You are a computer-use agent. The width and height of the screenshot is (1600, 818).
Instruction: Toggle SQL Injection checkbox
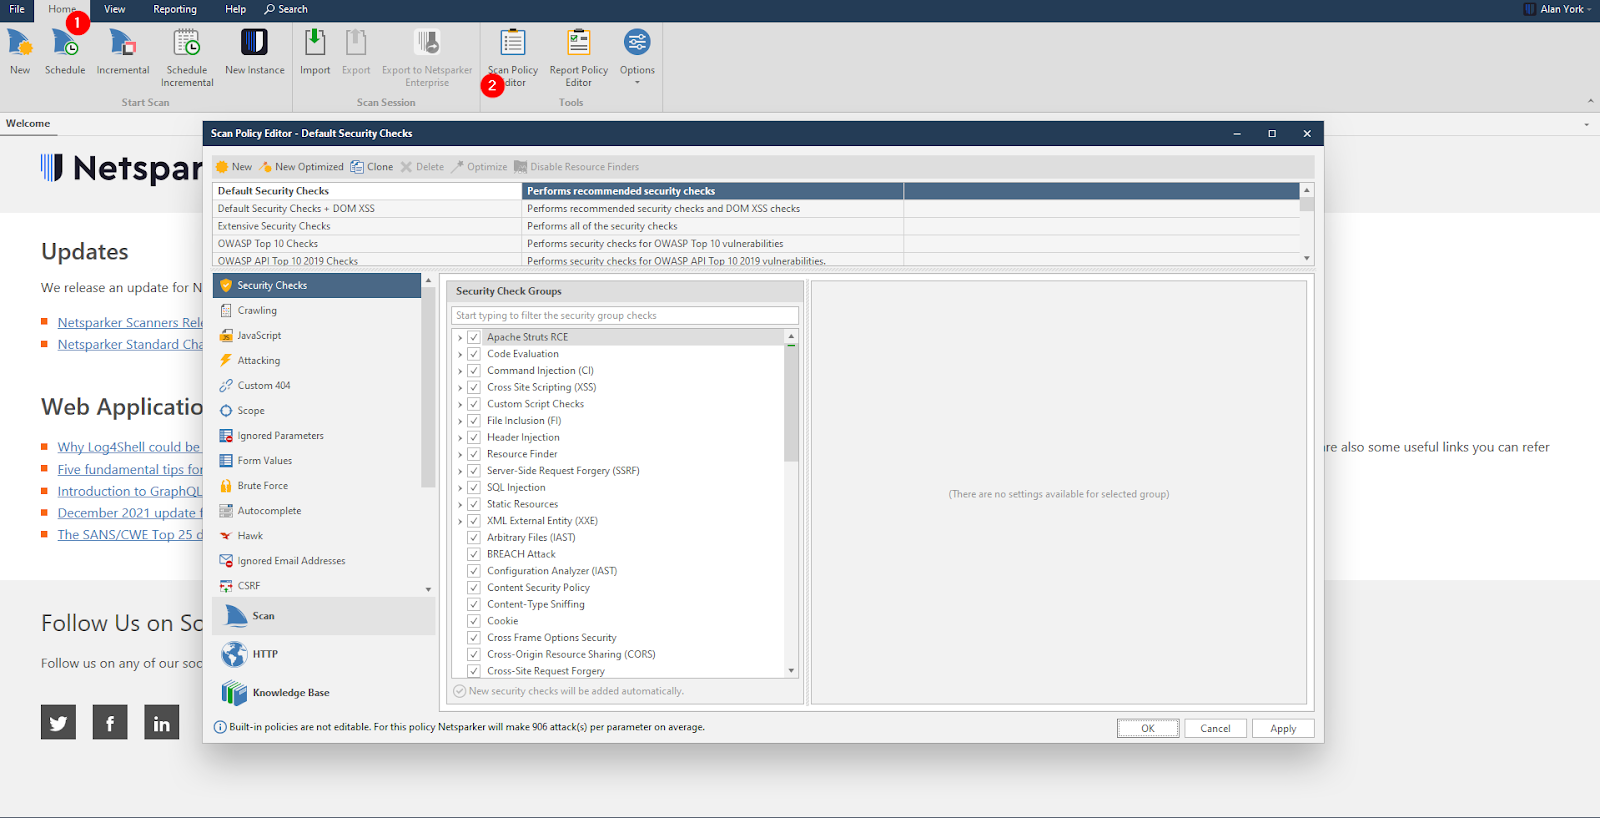click(x=474, y=487)
